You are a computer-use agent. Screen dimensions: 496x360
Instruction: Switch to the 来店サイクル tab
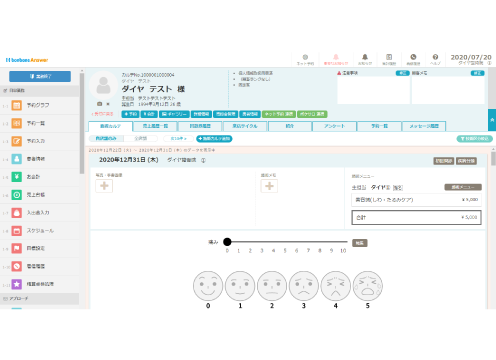click(x=245, y=126)
